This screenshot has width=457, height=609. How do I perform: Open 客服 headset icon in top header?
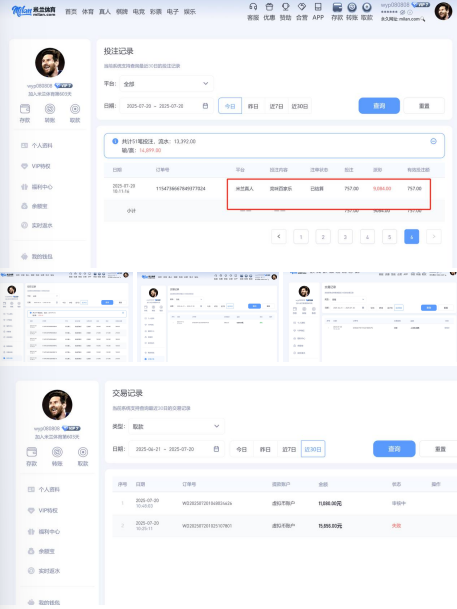point(253,7)
